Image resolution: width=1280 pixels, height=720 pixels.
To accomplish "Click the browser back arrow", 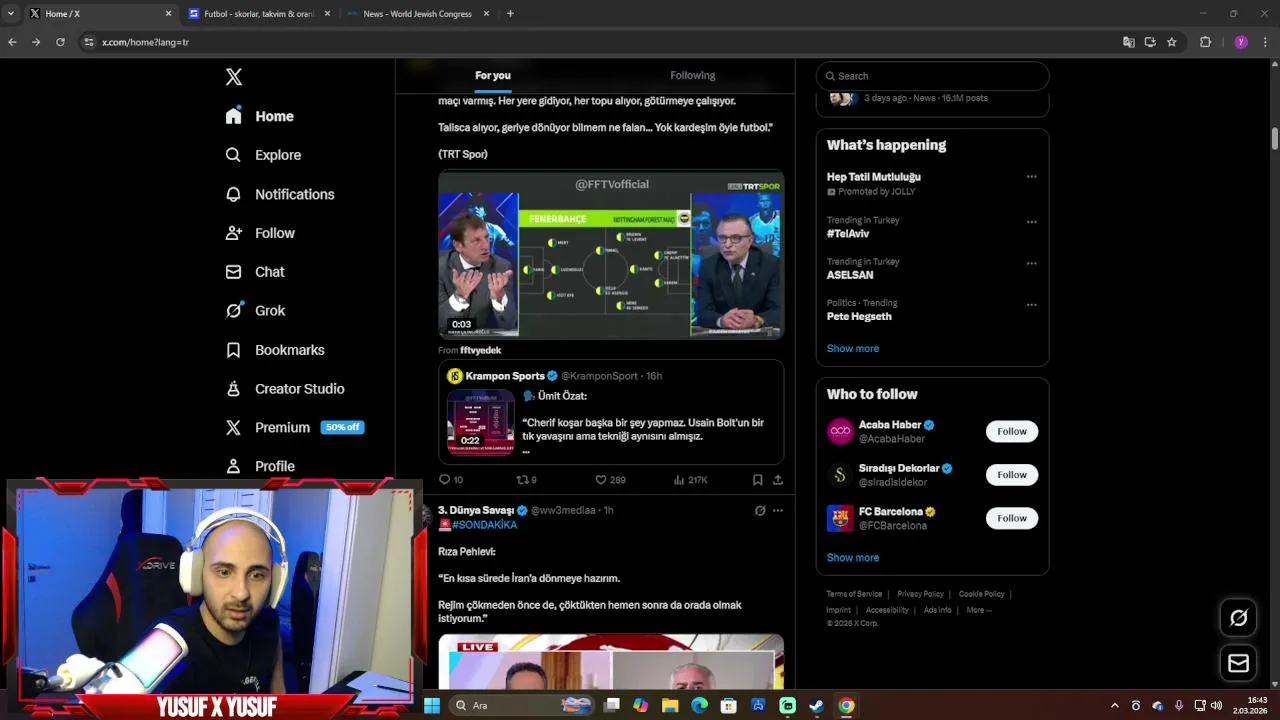I will (x=12, y=42).
